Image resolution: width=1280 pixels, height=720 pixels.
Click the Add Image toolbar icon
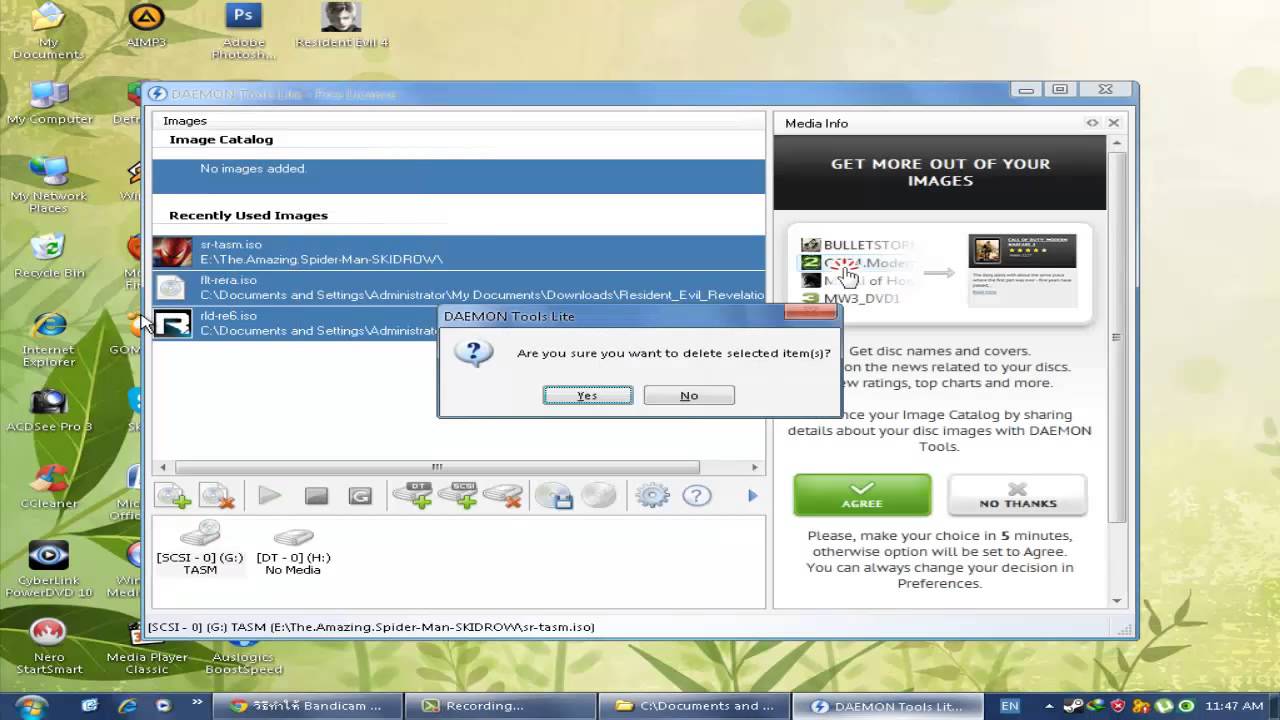point(172,496)
